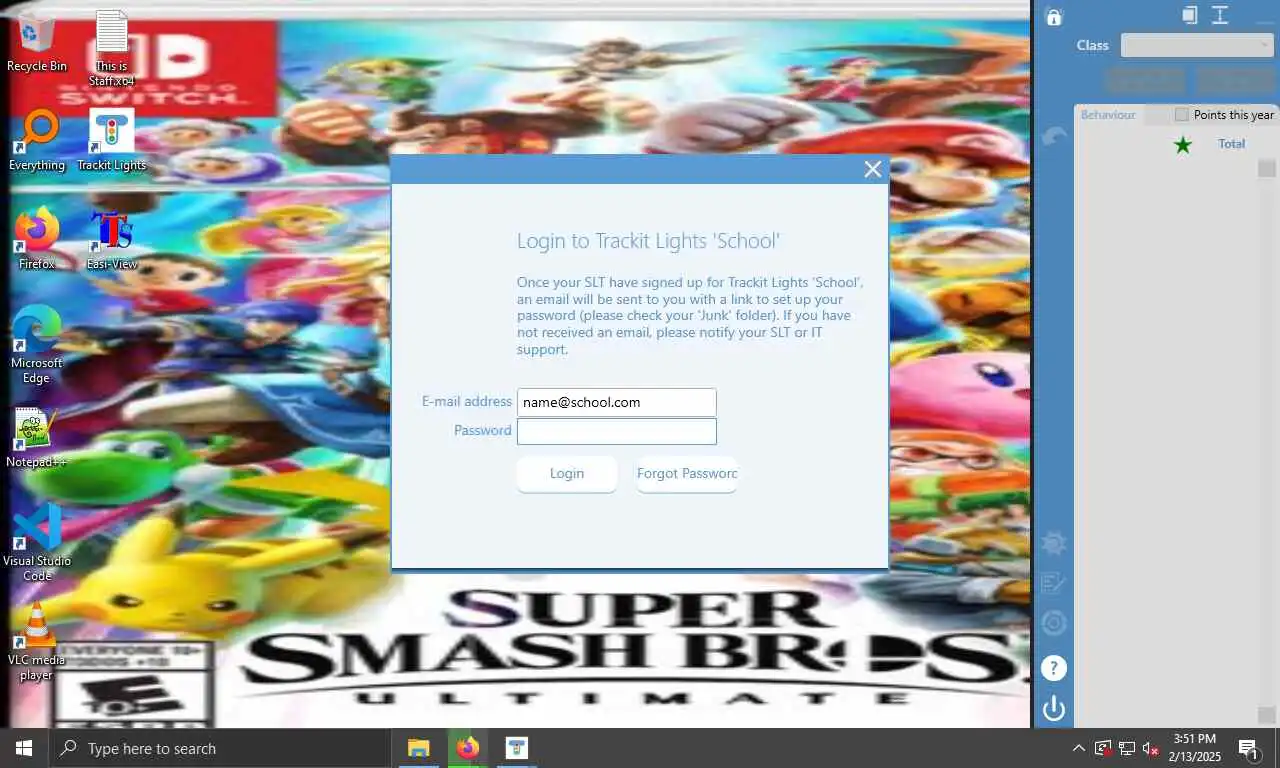Image resolution: width=1280 pixels, height=768 pixels.
Task: Open File Explorer from the taskbar
Action: click(x=418, y=748)
